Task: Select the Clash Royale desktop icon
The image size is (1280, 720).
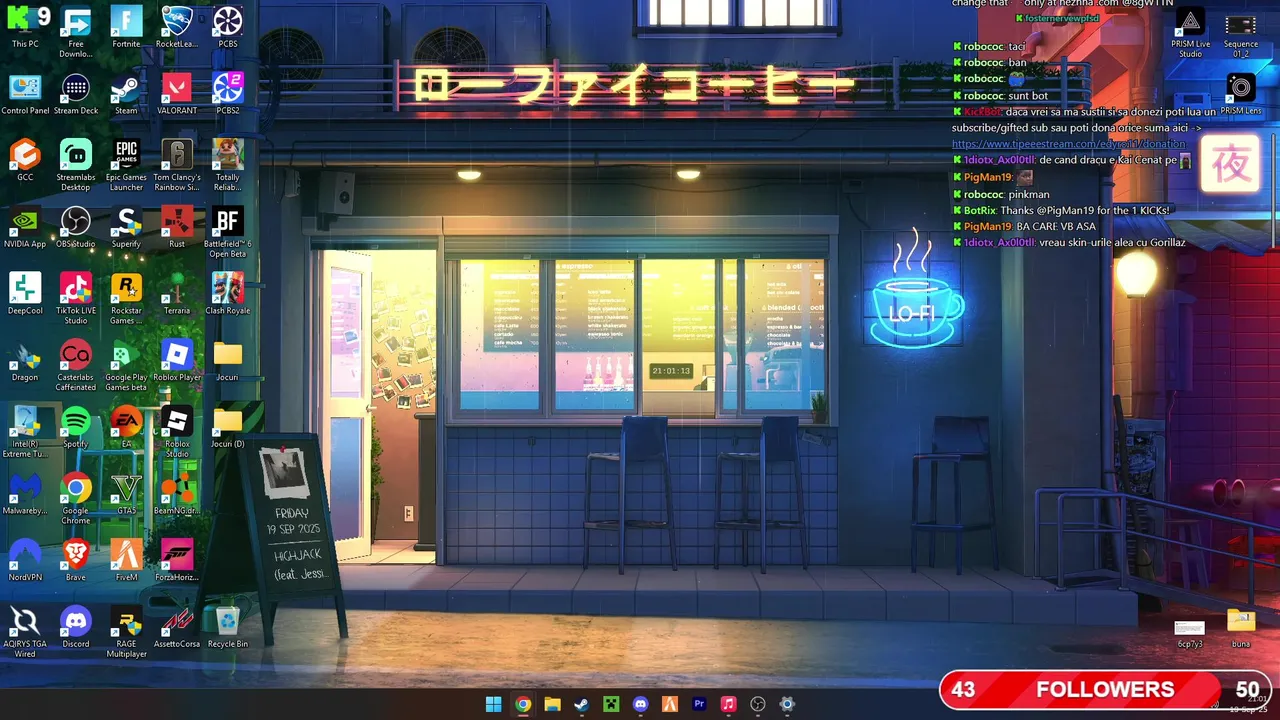Action: (228, 295)
